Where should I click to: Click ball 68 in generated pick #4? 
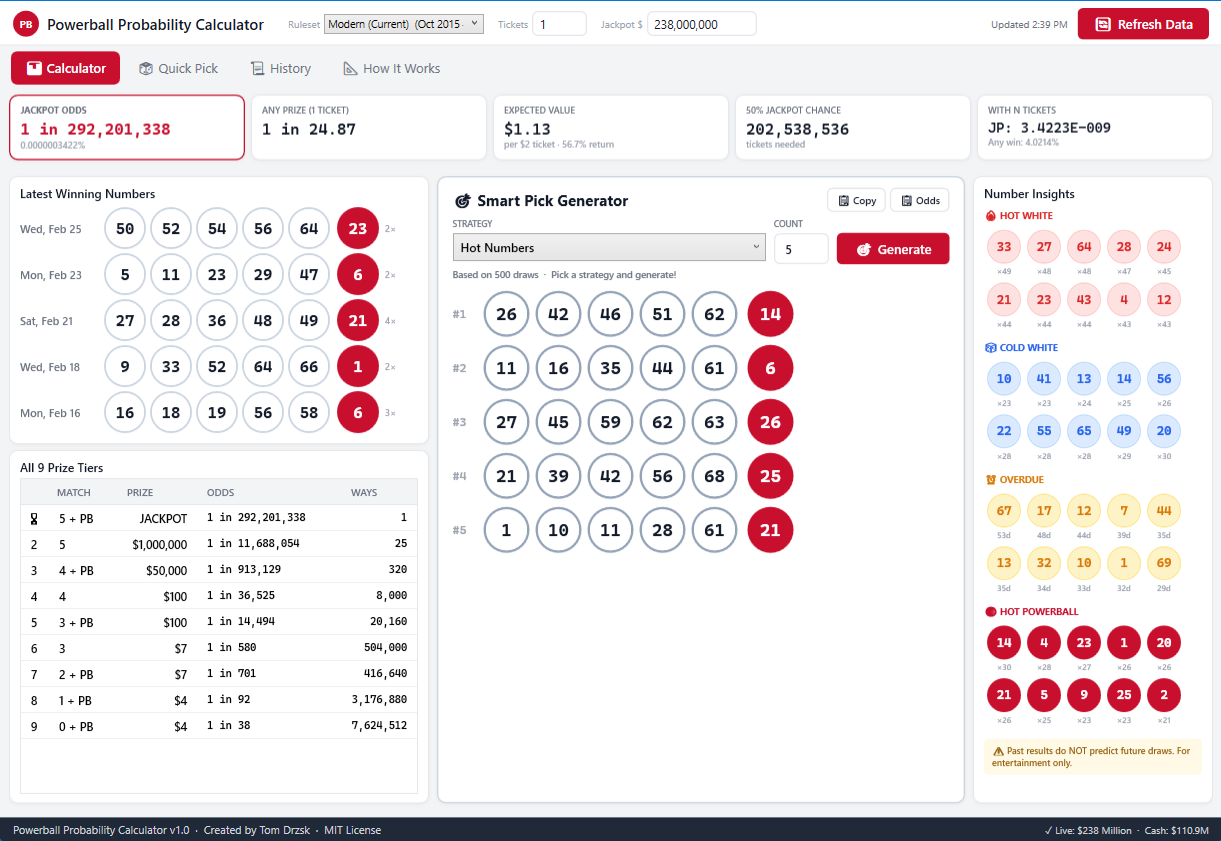coord(714,476)
